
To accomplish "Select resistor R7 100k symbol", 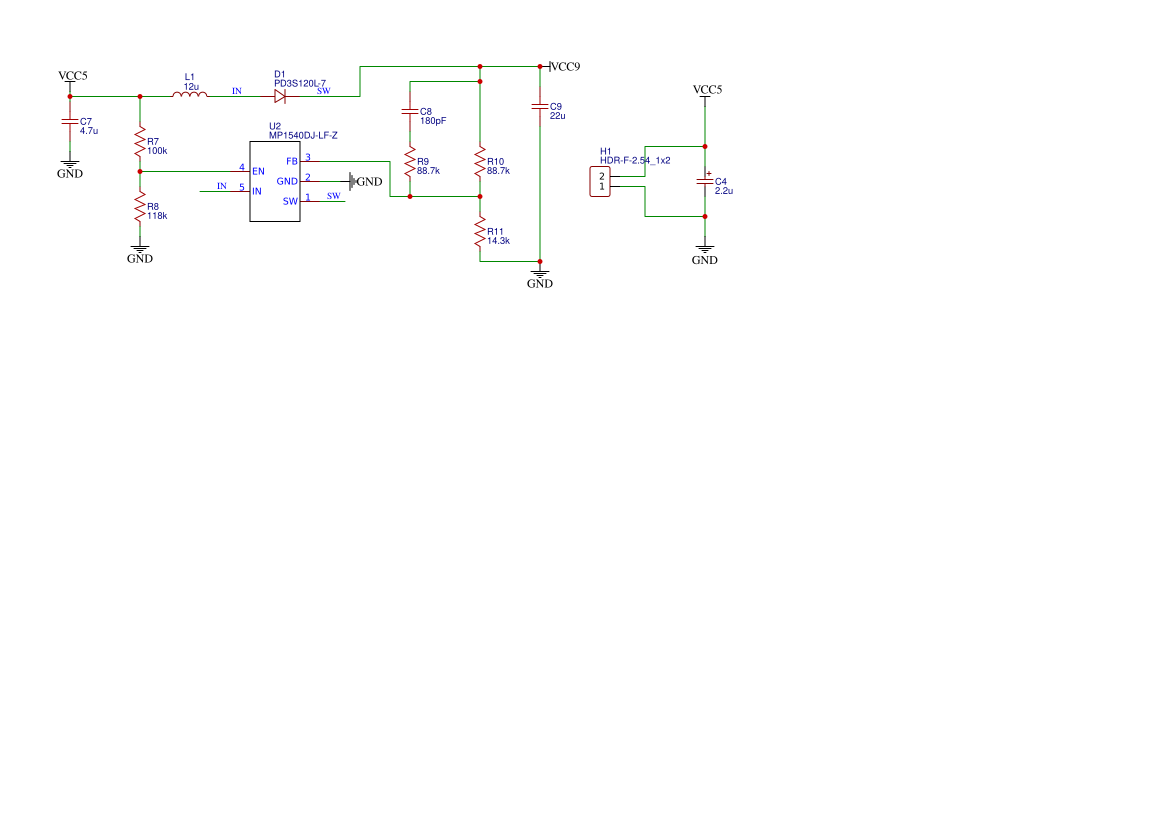I will coord(140,142).
